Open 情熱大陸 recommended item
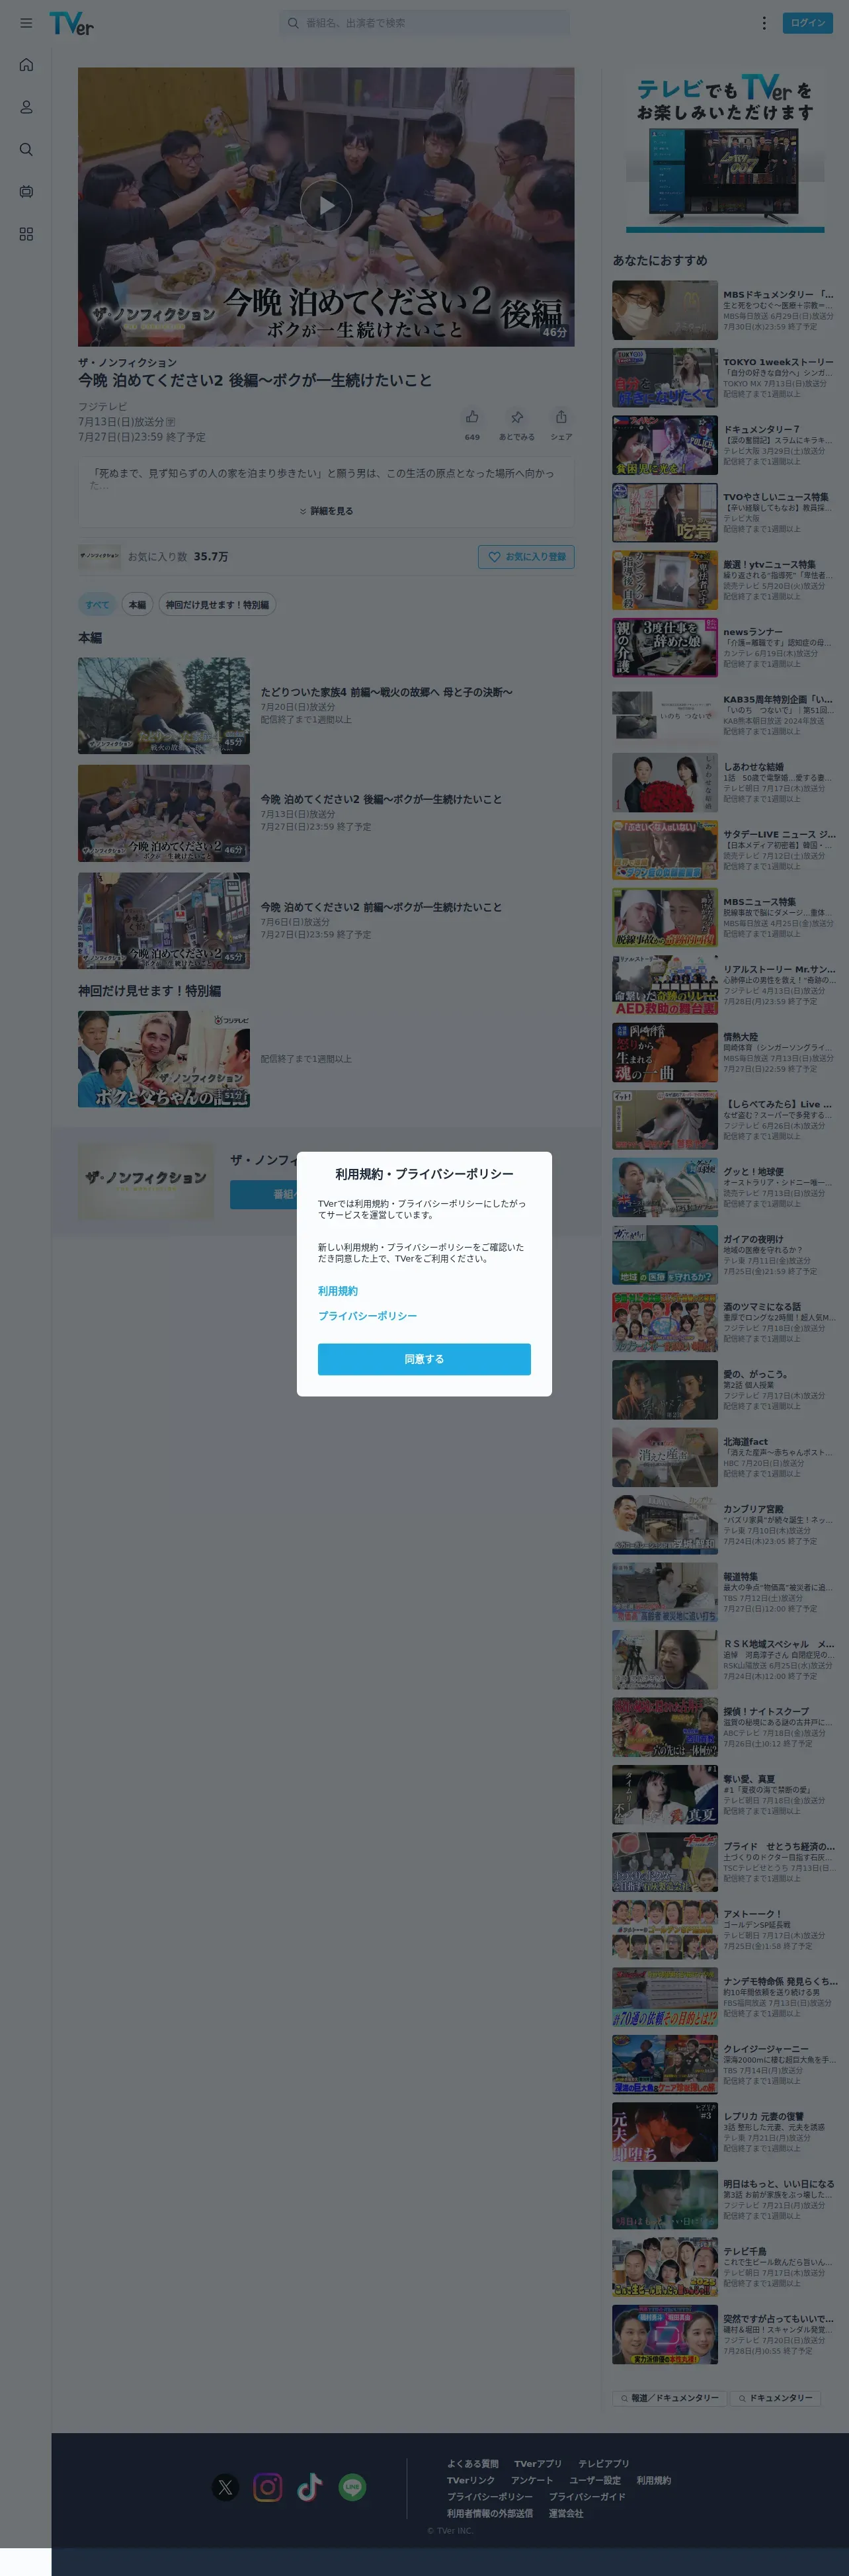 click(x=725, y=1052)
